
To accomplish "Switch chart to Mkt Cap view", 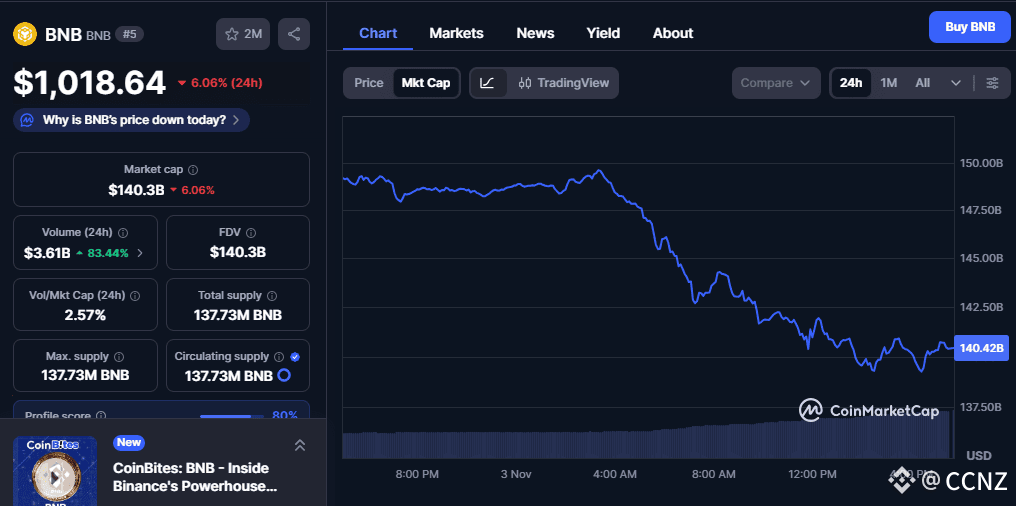I will pos(426,83).
